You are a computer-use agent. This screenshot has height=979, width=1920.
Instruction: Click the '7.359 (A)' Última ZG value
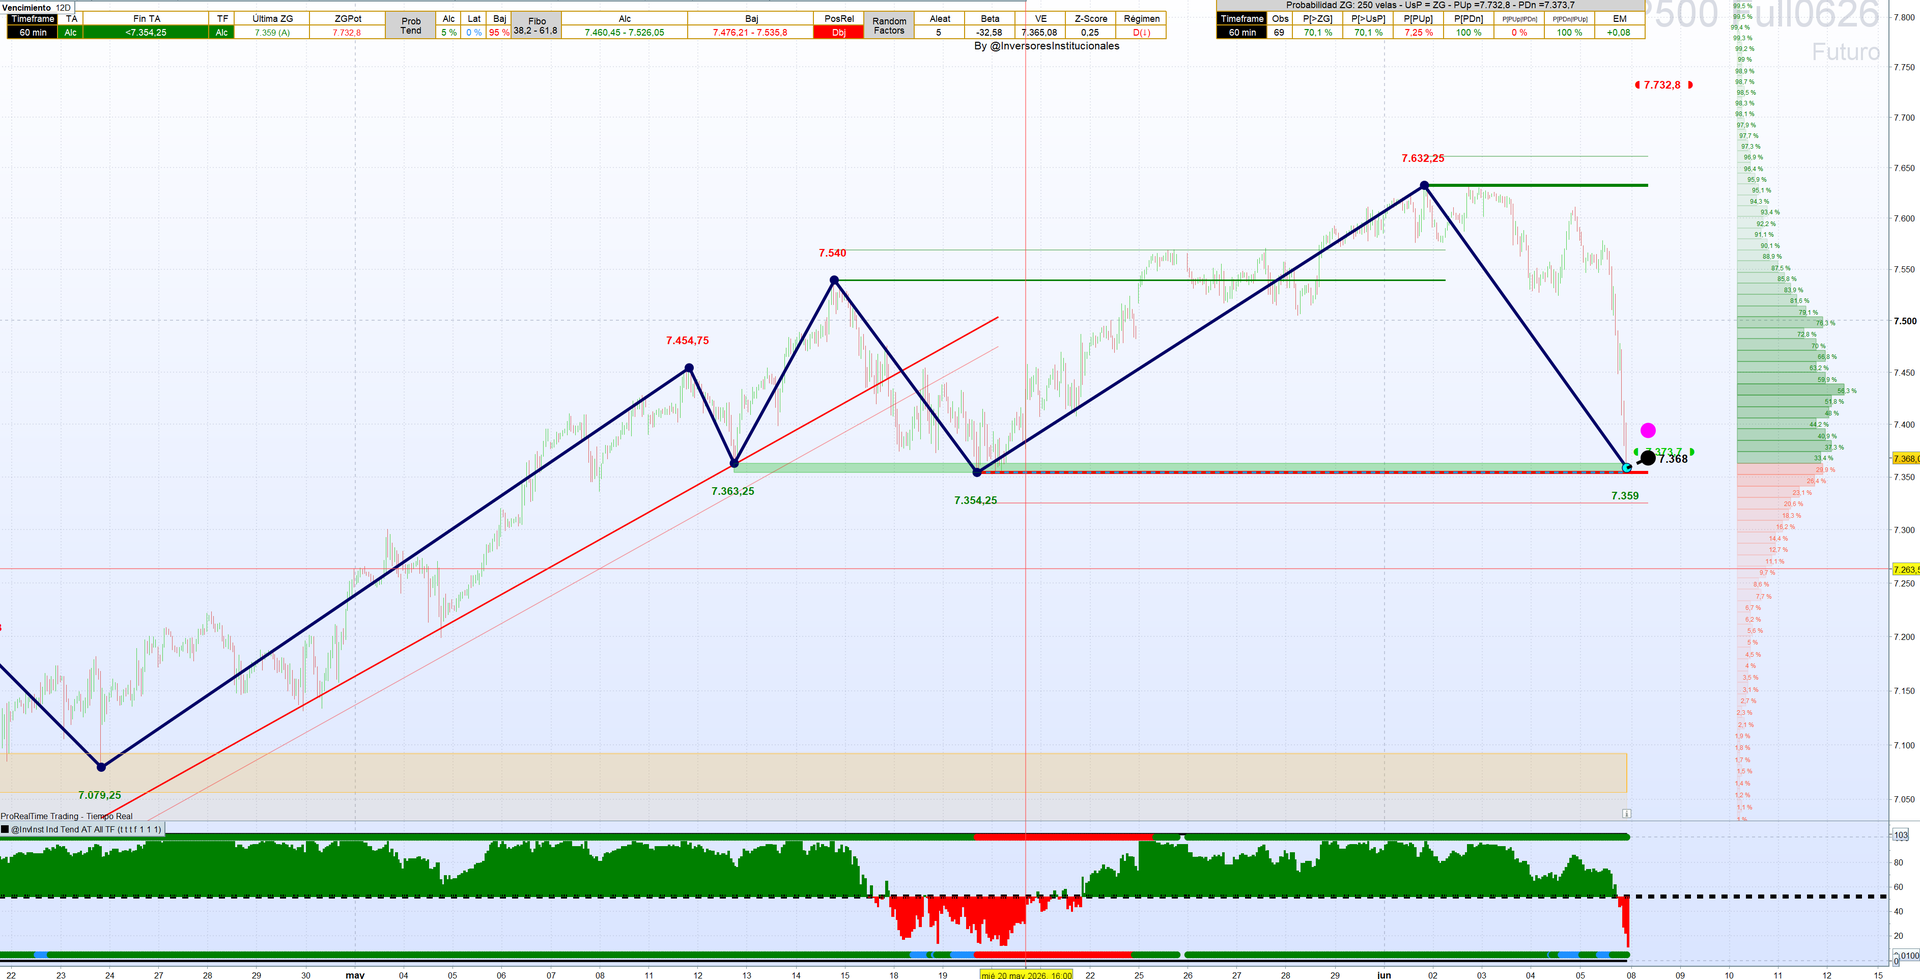pos(272,32)
